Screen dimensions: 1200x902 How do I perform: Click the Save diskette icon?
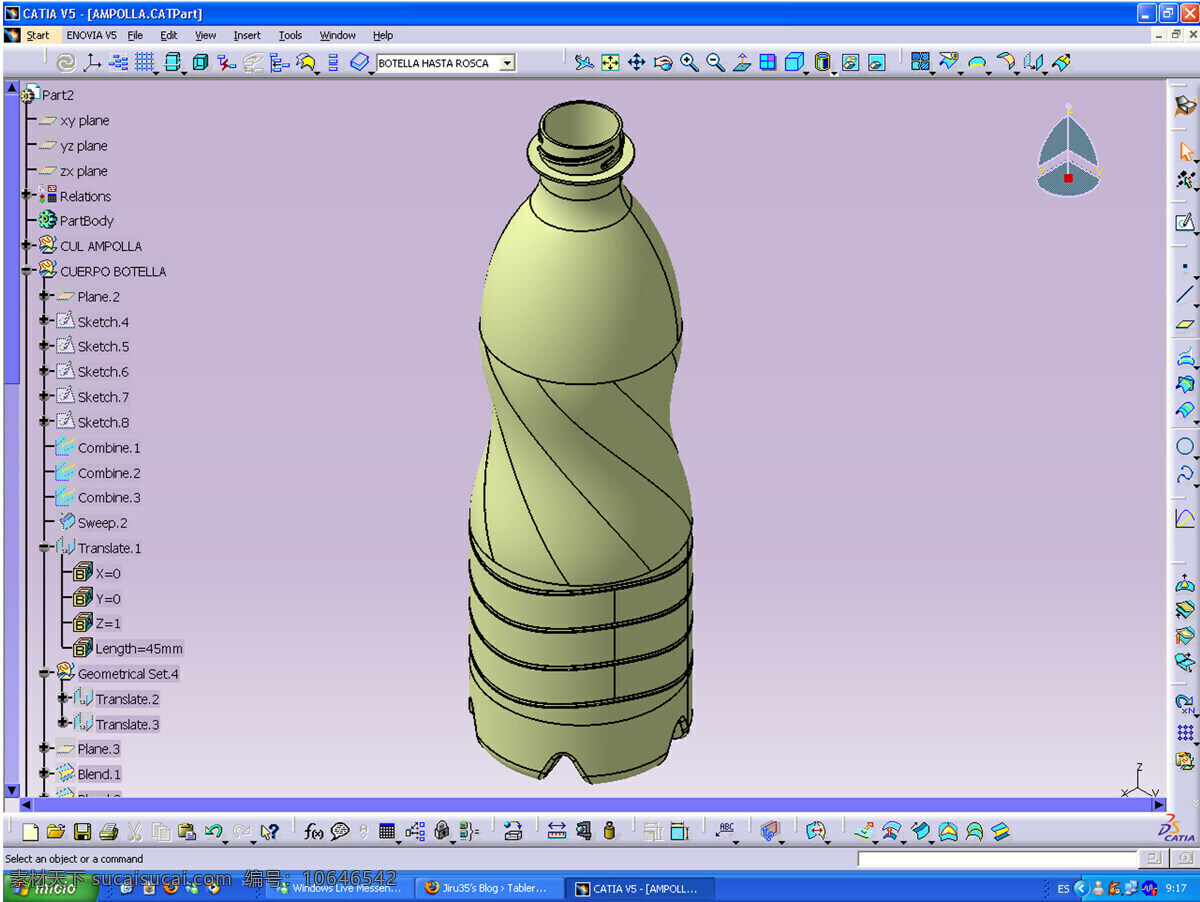click(x=83, y=831)
